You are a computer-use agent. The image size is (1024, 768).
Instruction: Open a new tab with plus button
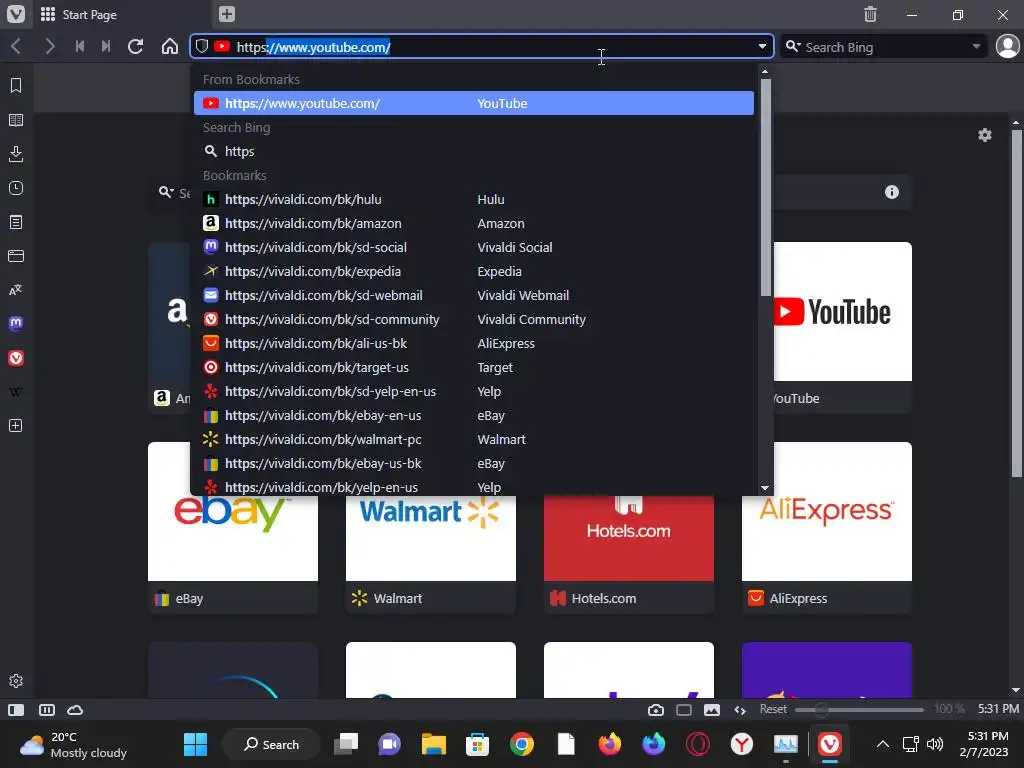coord(227,14)
